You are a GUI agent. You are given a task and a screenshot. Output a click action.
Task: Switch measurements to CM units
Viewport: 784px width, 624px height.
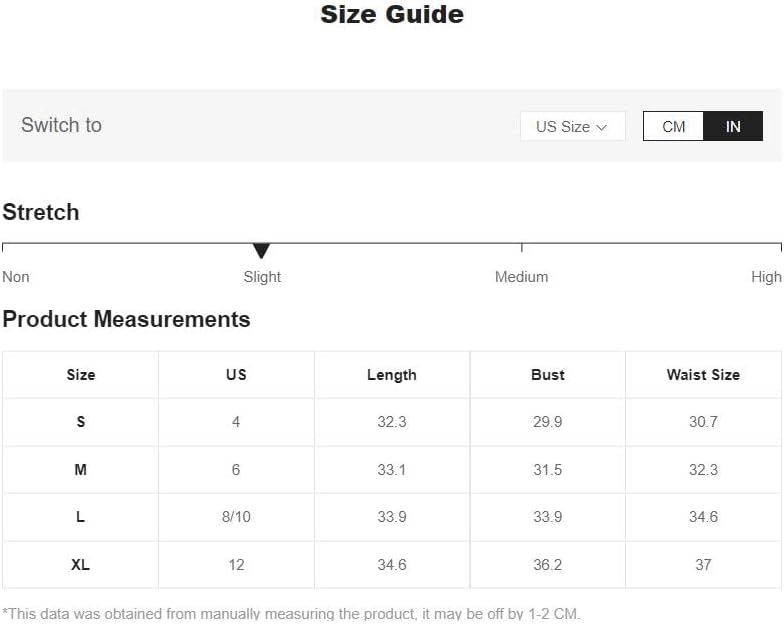(x=673, y=126)
